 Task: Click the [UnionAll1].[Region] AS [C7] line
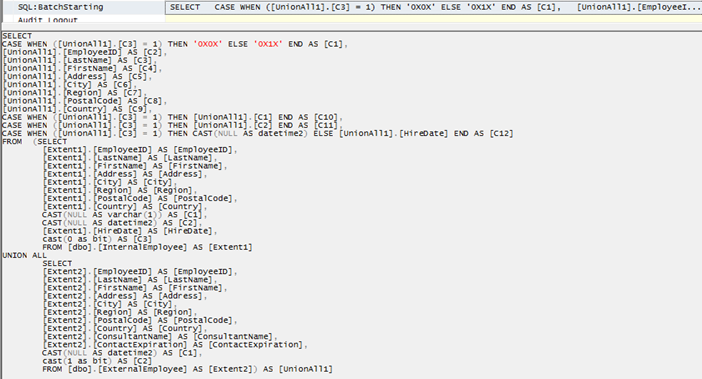point(74,93)
